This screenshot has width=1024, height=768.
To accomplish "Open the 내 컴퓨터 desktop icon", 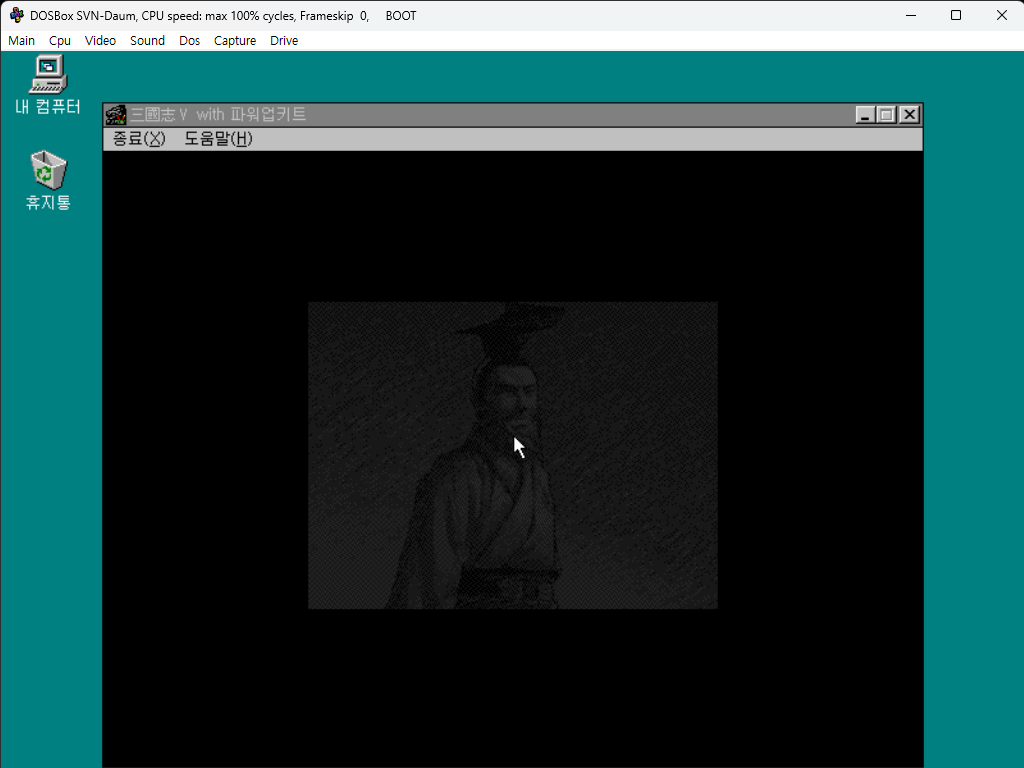I will [x=48, y=85].
